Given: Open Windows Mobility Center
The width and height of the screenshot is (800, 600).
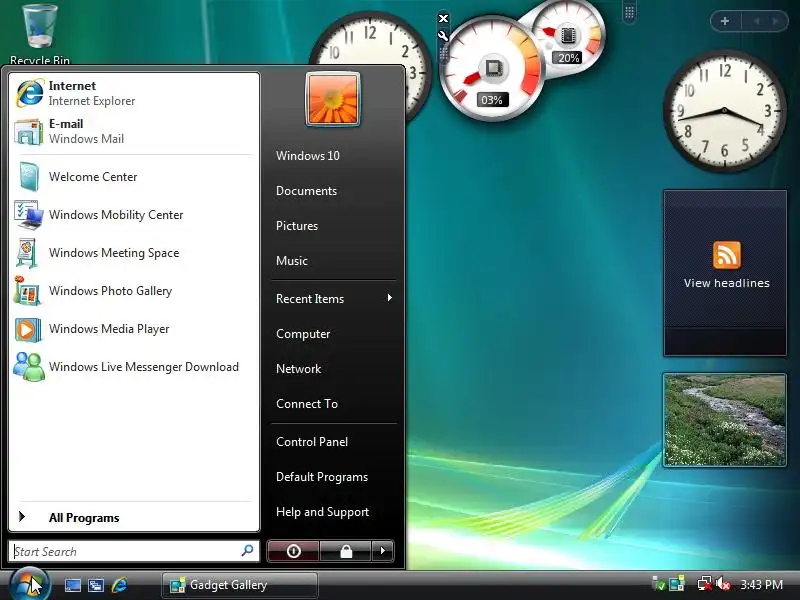Looking at the screenshot, I should [x=134, y=215].
